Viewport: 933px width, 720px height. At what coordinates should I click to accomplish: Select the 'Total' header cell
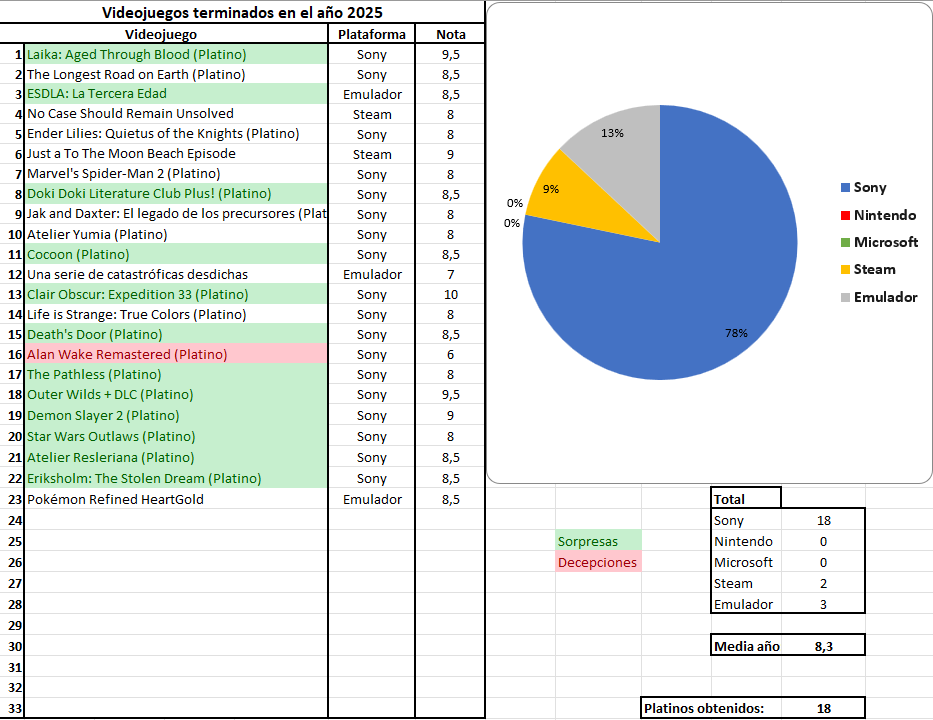746,499
